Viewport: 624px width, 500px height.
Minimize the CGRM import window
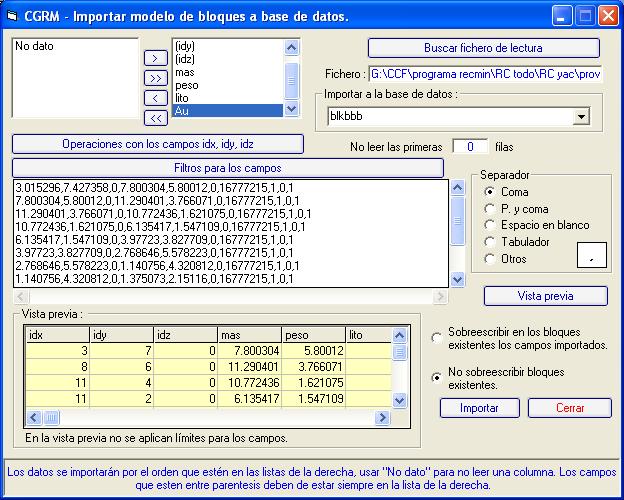(562, 16)
